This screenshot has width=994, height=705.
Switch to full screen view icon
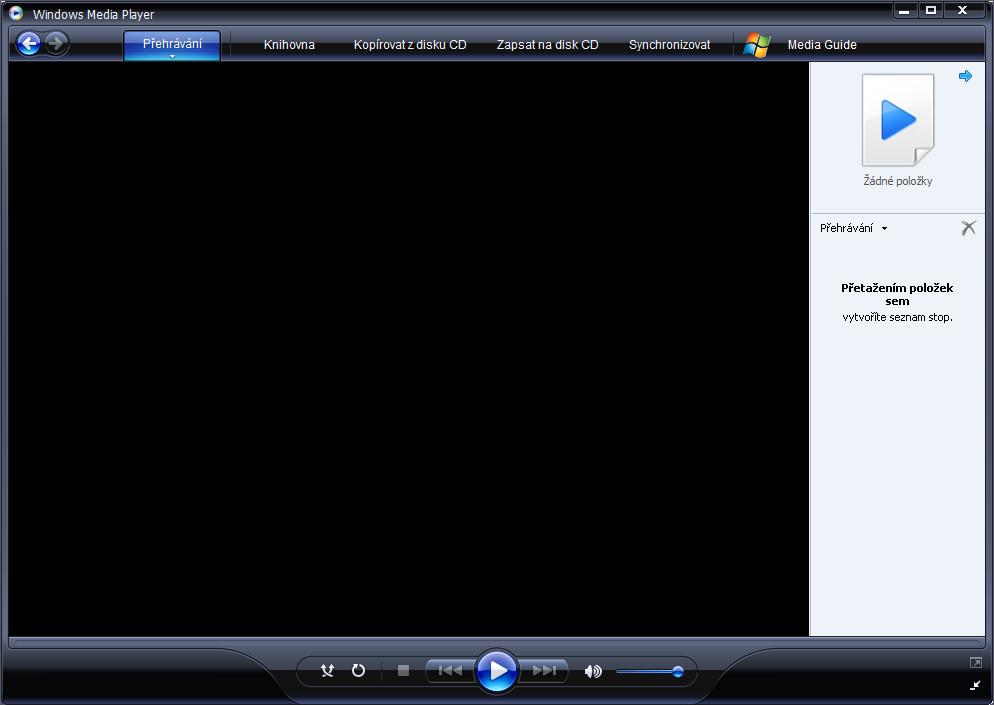(976, 663)
